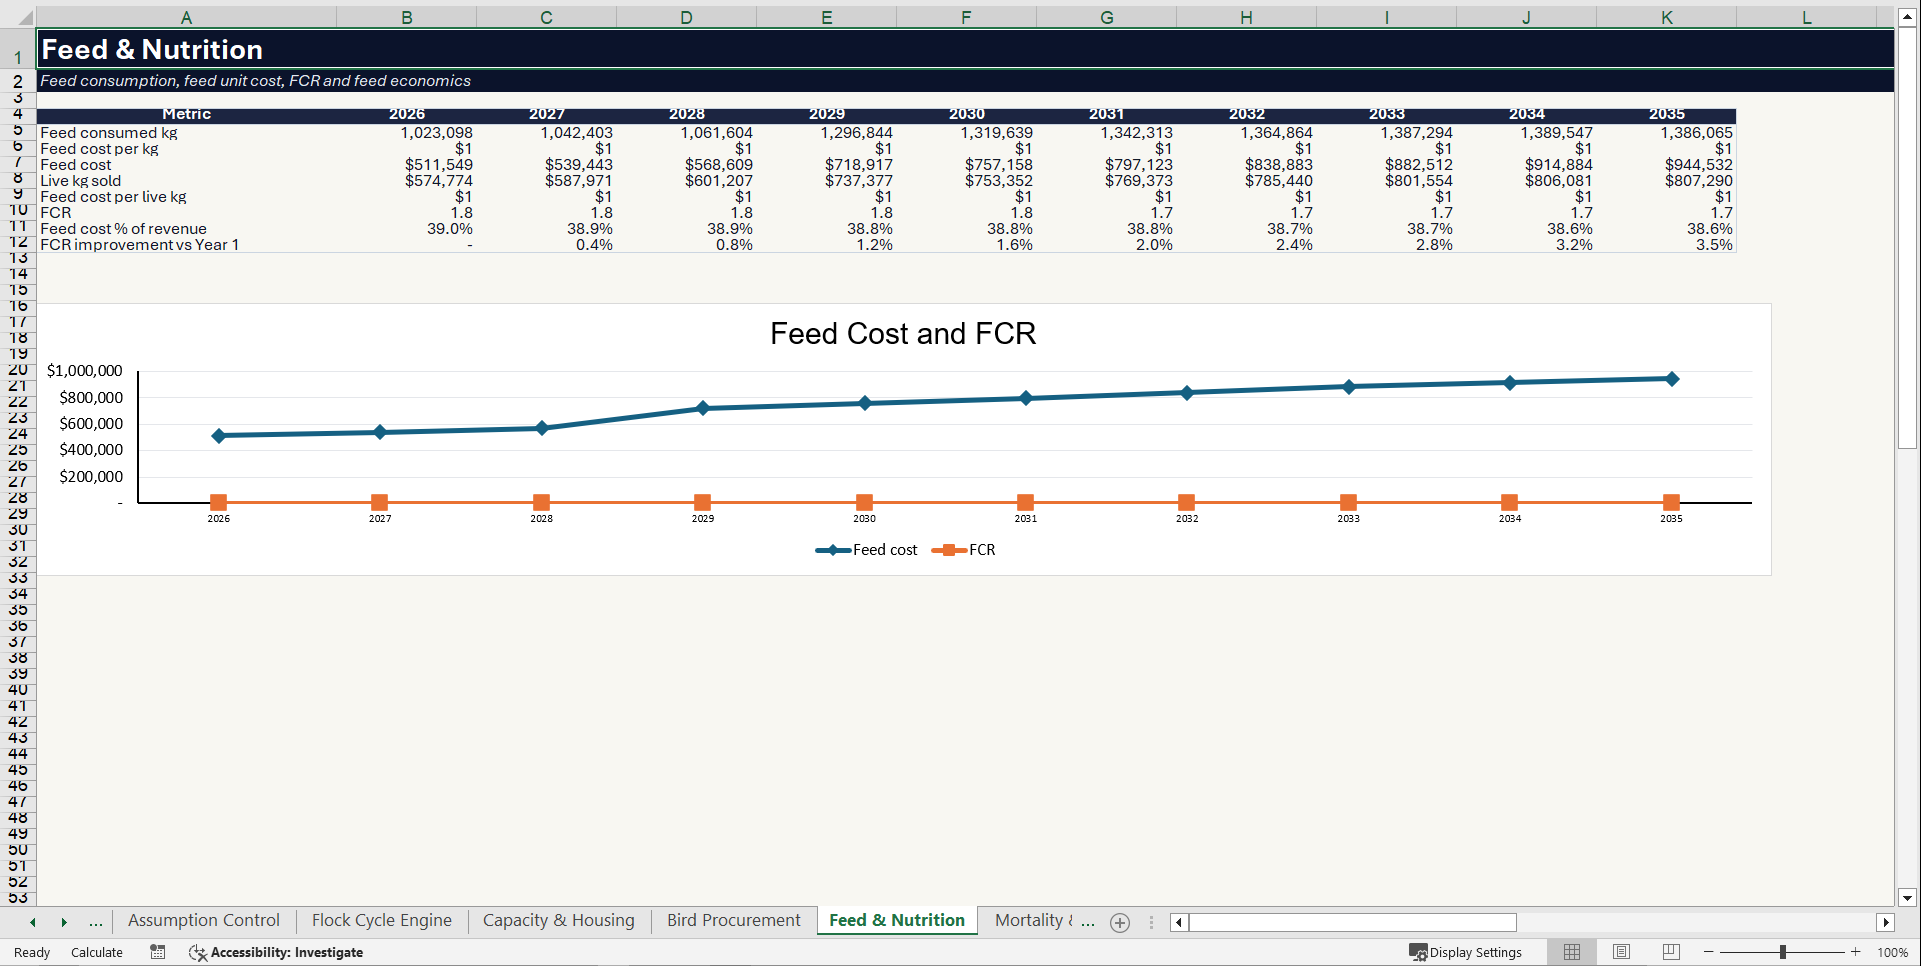Click the Metric header cell
Image resolution: width=1921 pixels, height=966 pixels.
[x=186, y=114]
